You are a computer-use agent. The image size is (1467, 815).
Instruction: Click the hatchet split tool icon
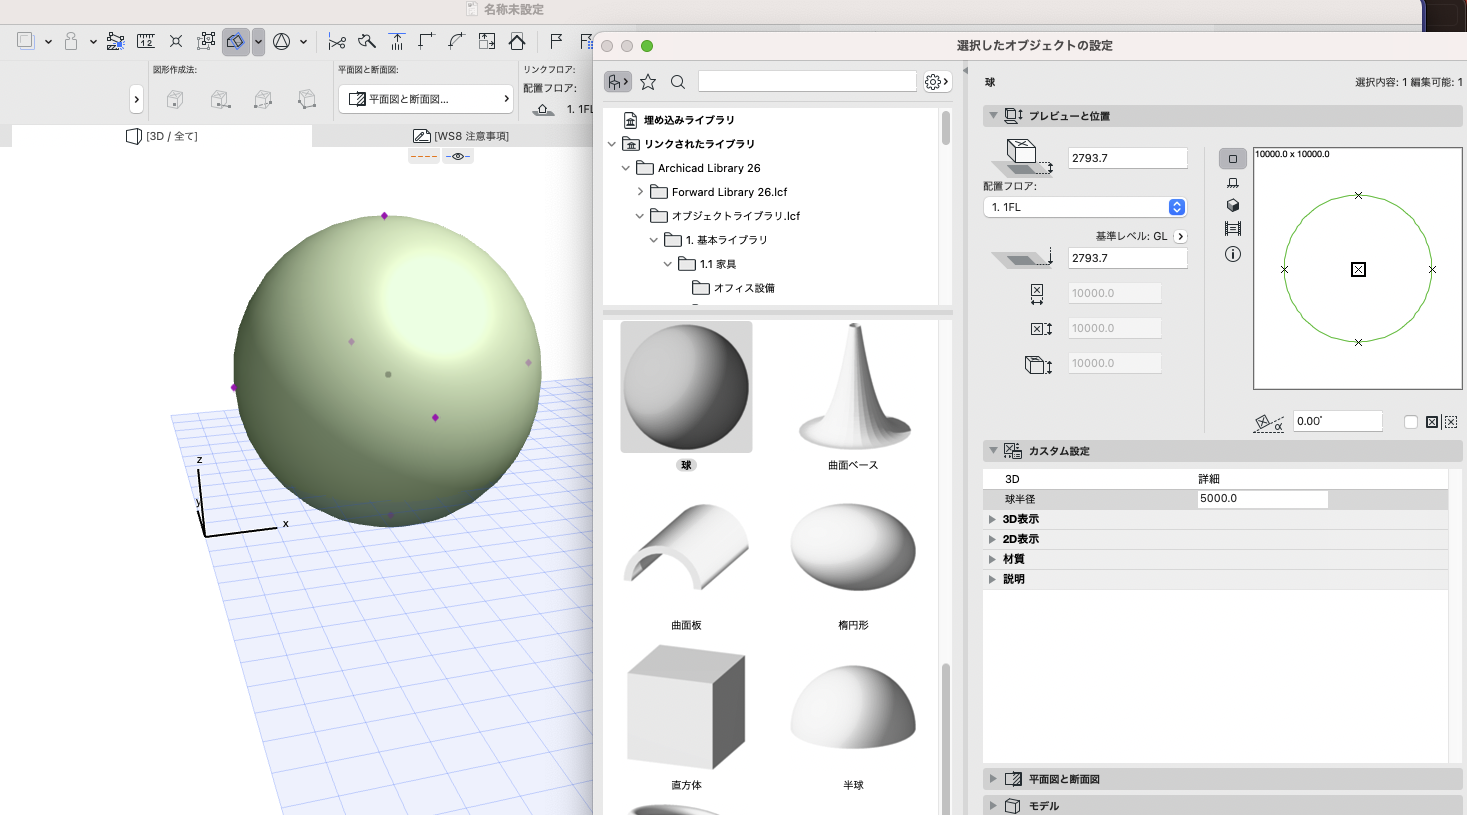pos(367,41)
